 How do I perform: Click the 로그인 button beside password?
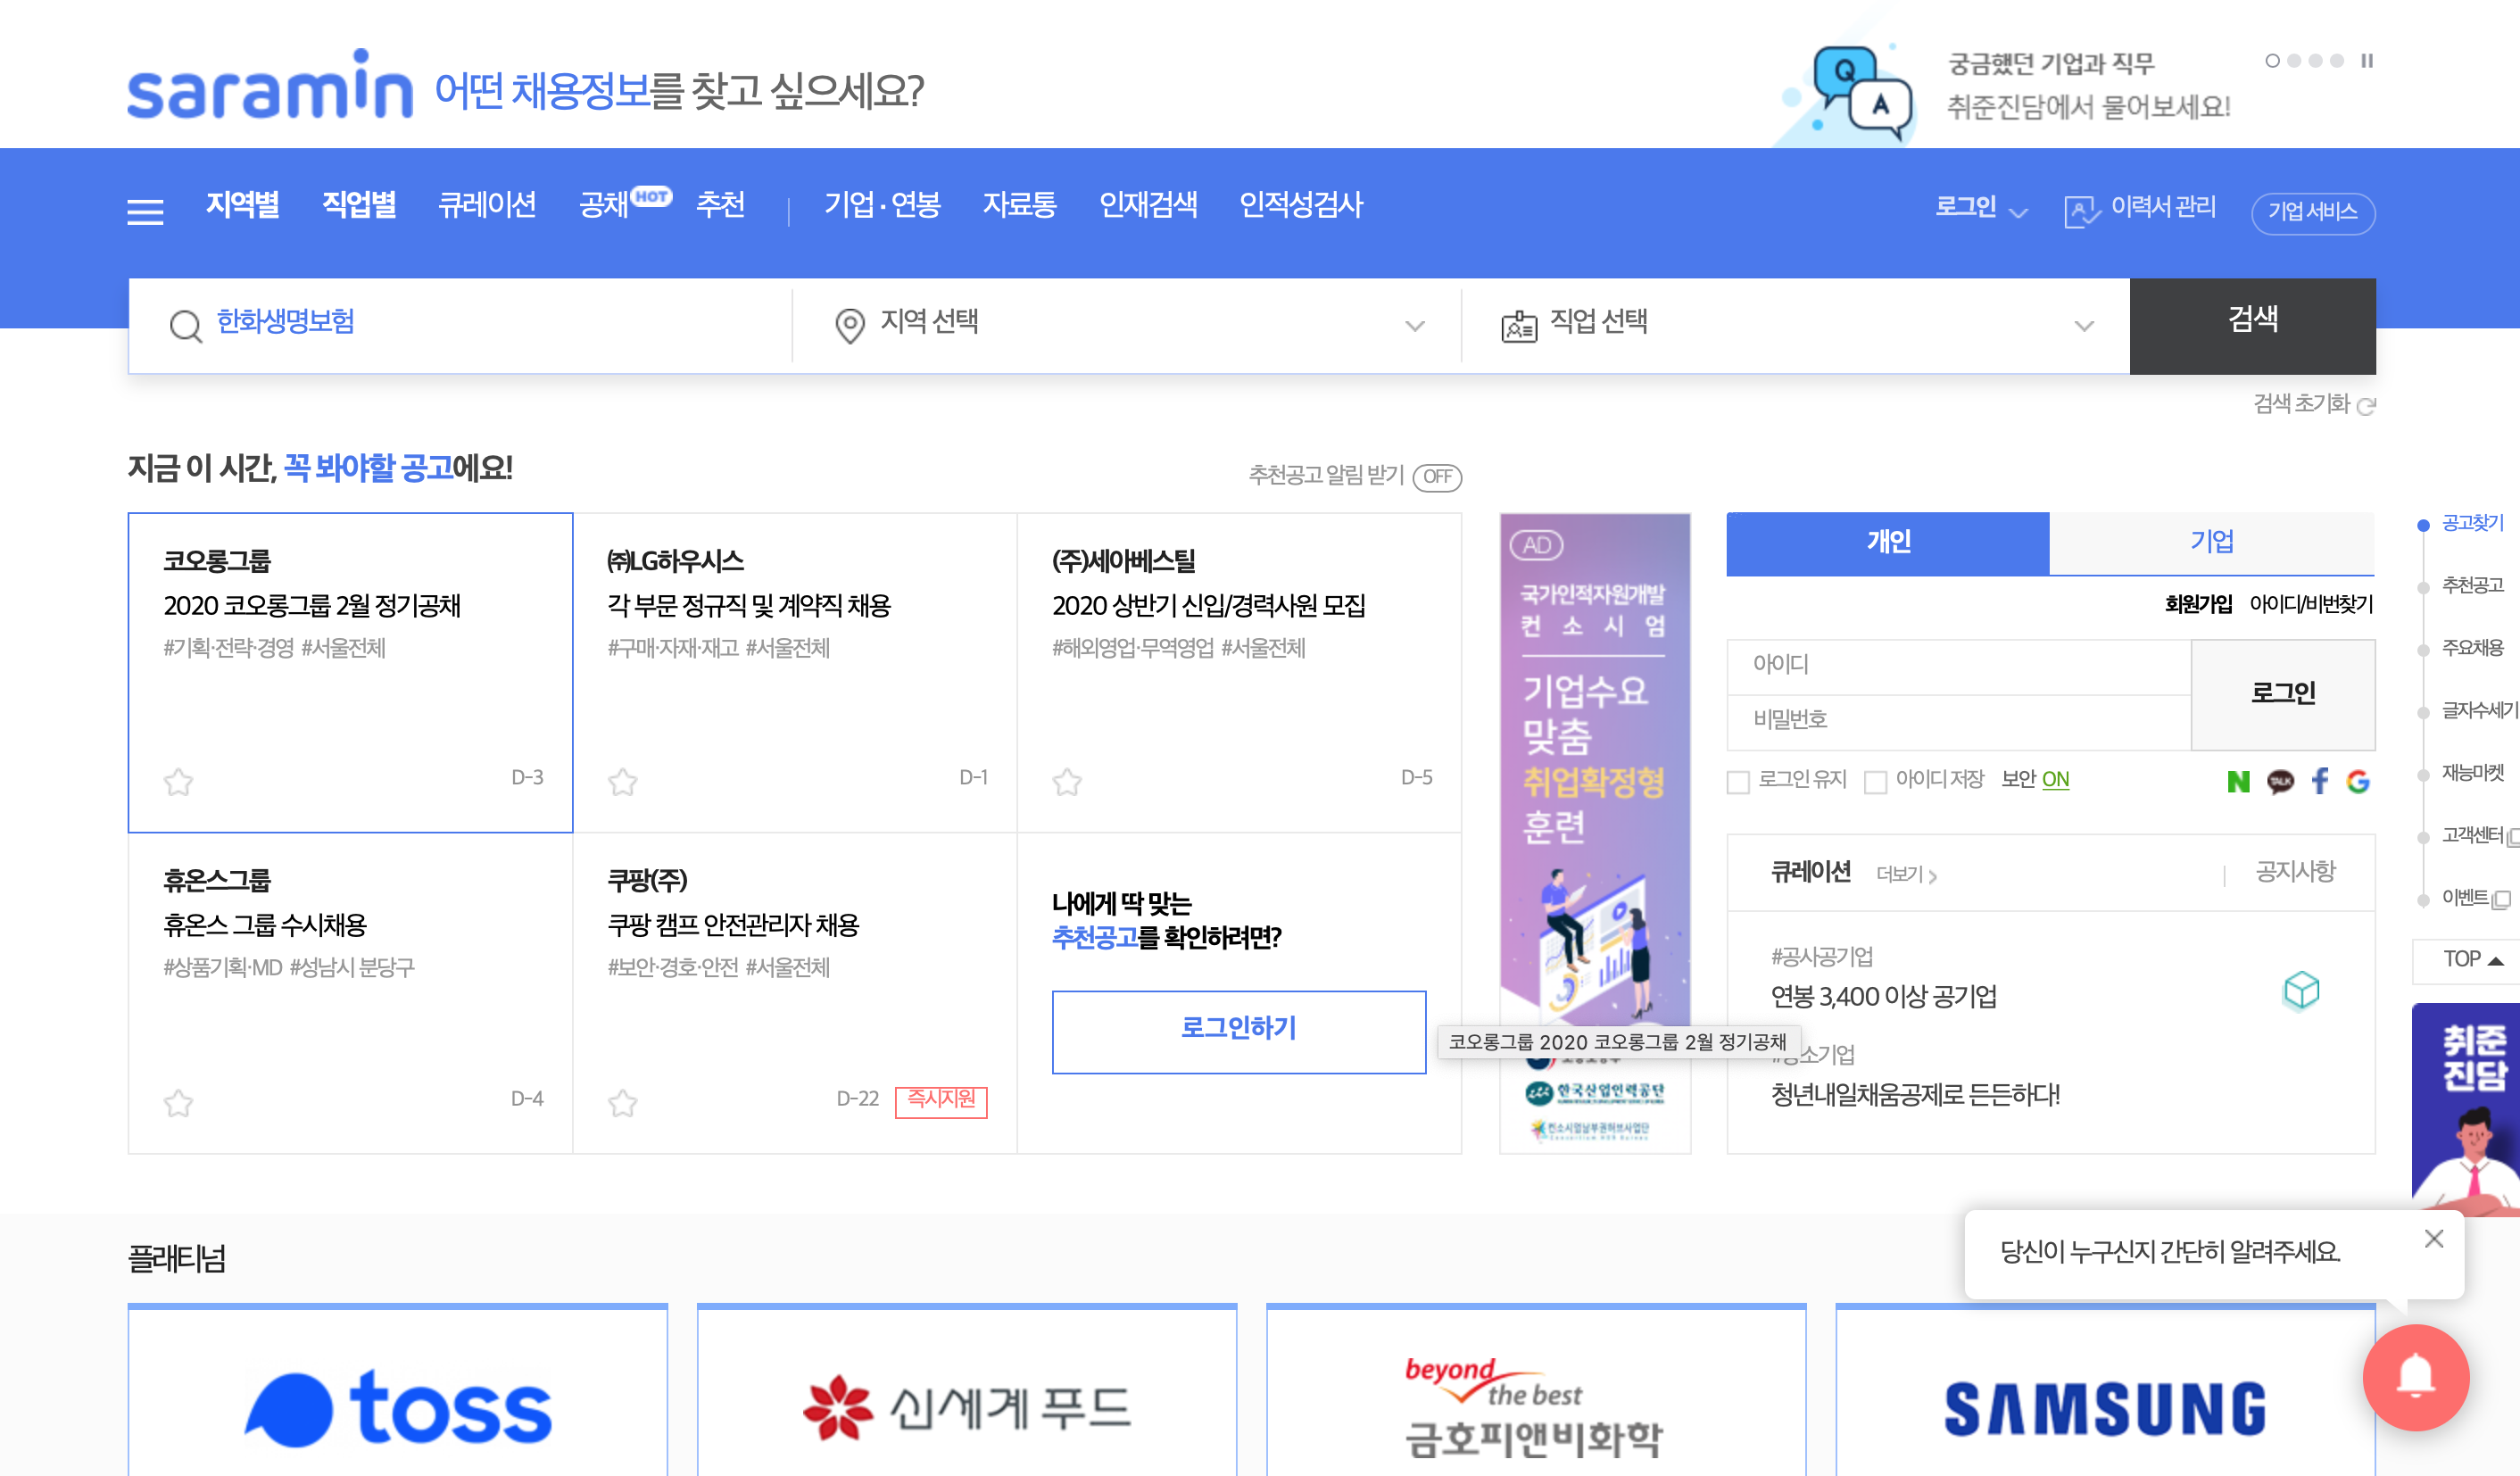(2283, 694)
